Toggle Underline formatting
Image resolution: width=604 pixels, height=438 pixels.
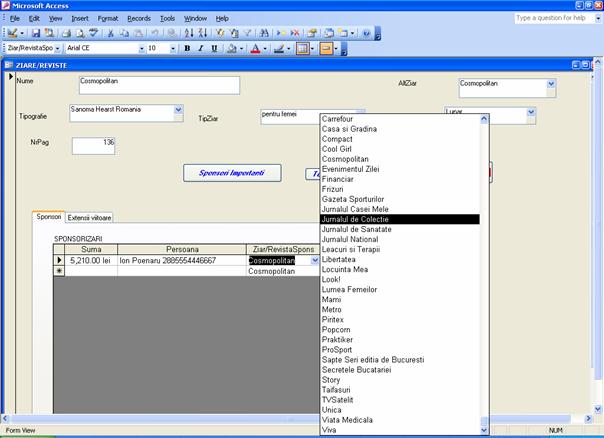[x=213, y=48]
